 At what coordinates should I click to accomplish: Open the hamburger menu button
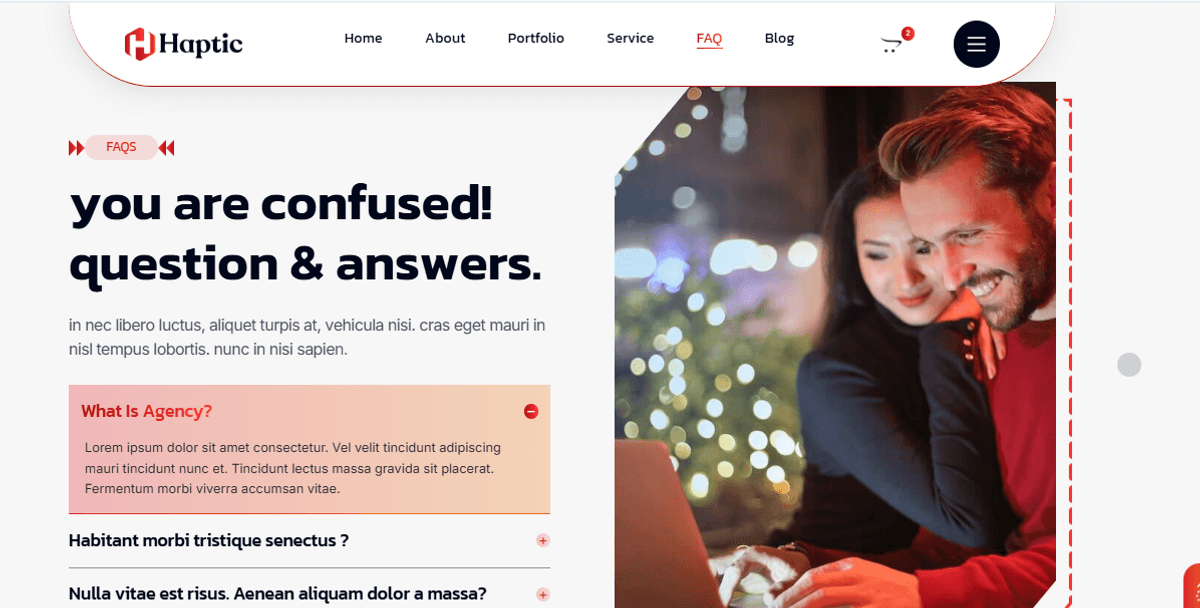(976, 44)
